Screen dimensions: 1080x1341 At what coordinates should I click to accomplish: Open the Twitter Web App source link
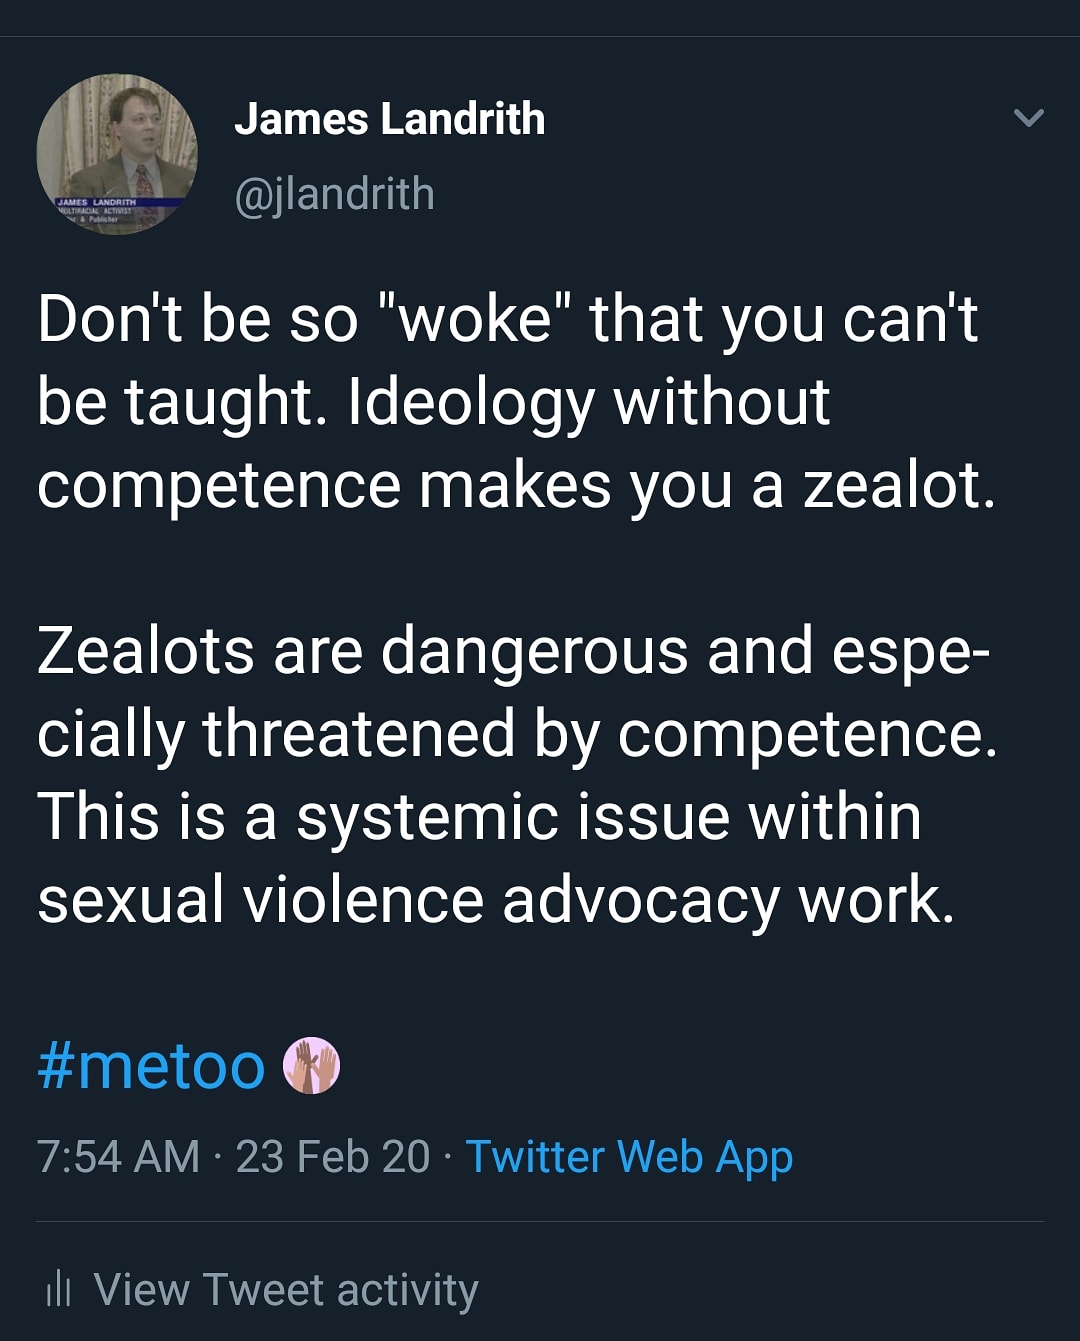pyautogui.click(x=629, y=1157)
